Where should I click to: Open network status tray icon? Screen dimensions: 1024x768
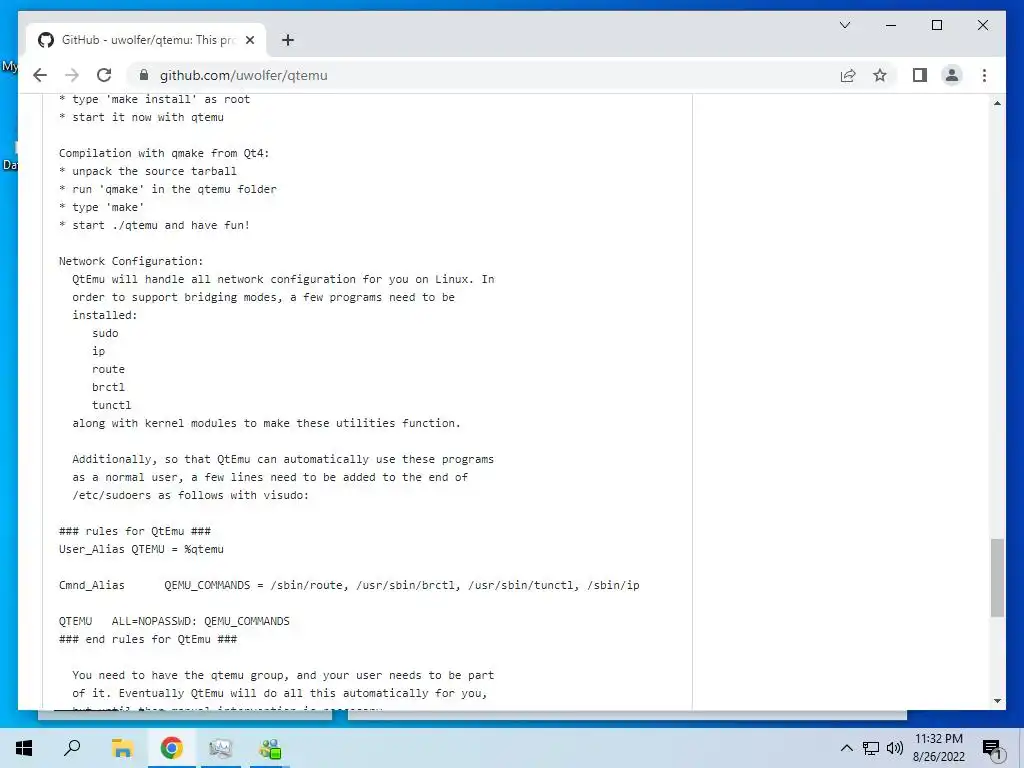click(871, 748)
